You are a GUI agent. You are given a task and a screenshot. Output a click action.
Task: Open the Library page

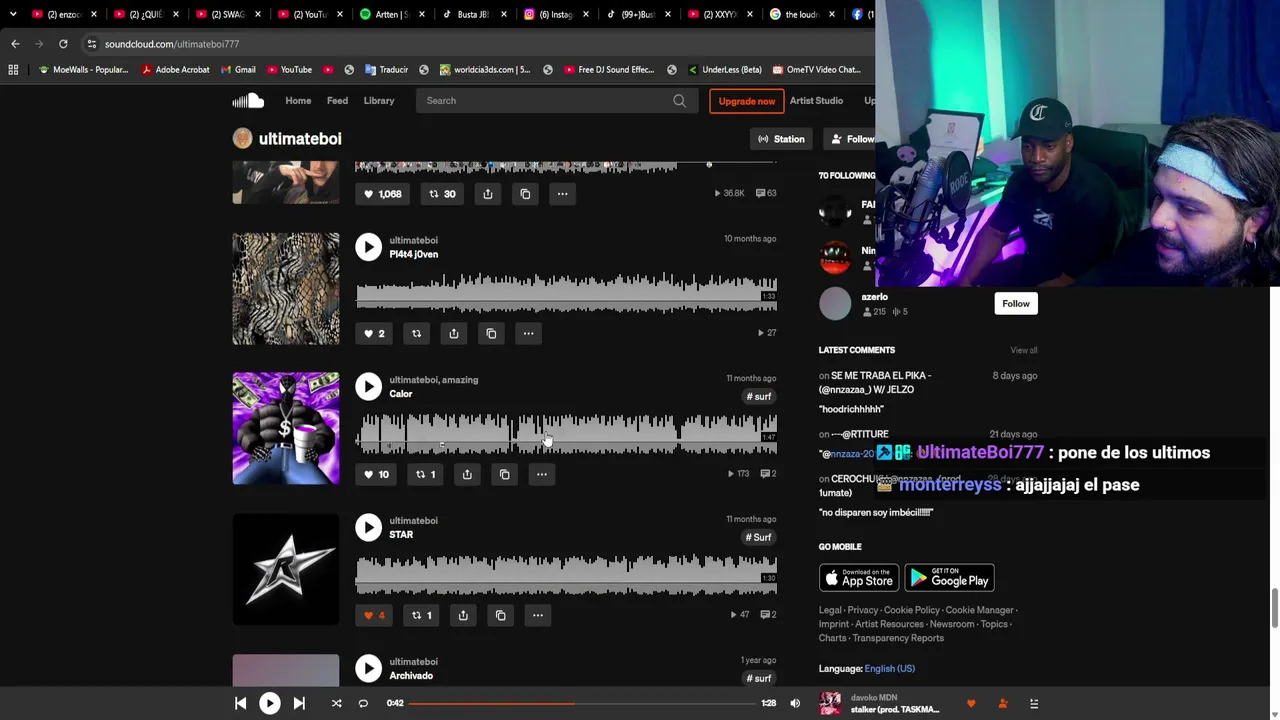[379, 100]
